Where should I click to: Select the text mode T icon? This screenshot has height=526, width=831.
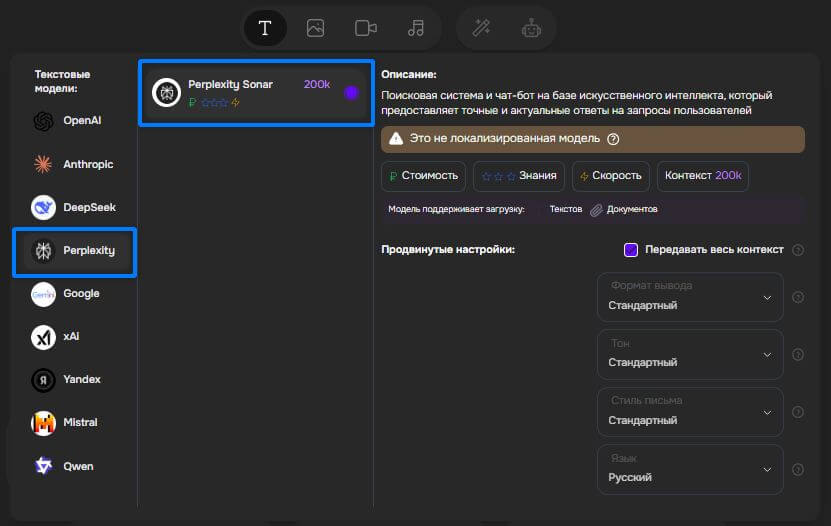[x=265, y=28]
